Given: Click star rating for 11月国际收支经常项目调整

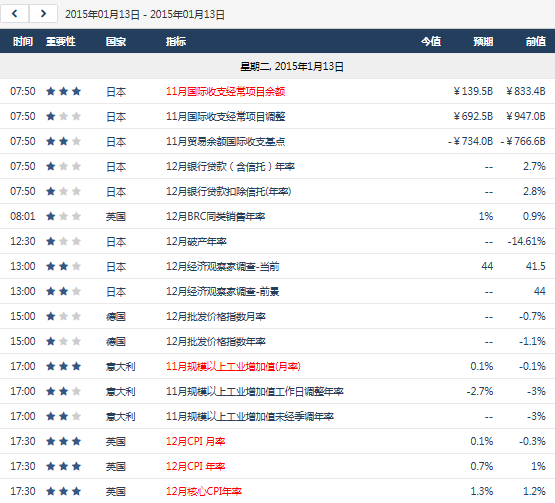Looking at the screenshot, I should [64, 116].
